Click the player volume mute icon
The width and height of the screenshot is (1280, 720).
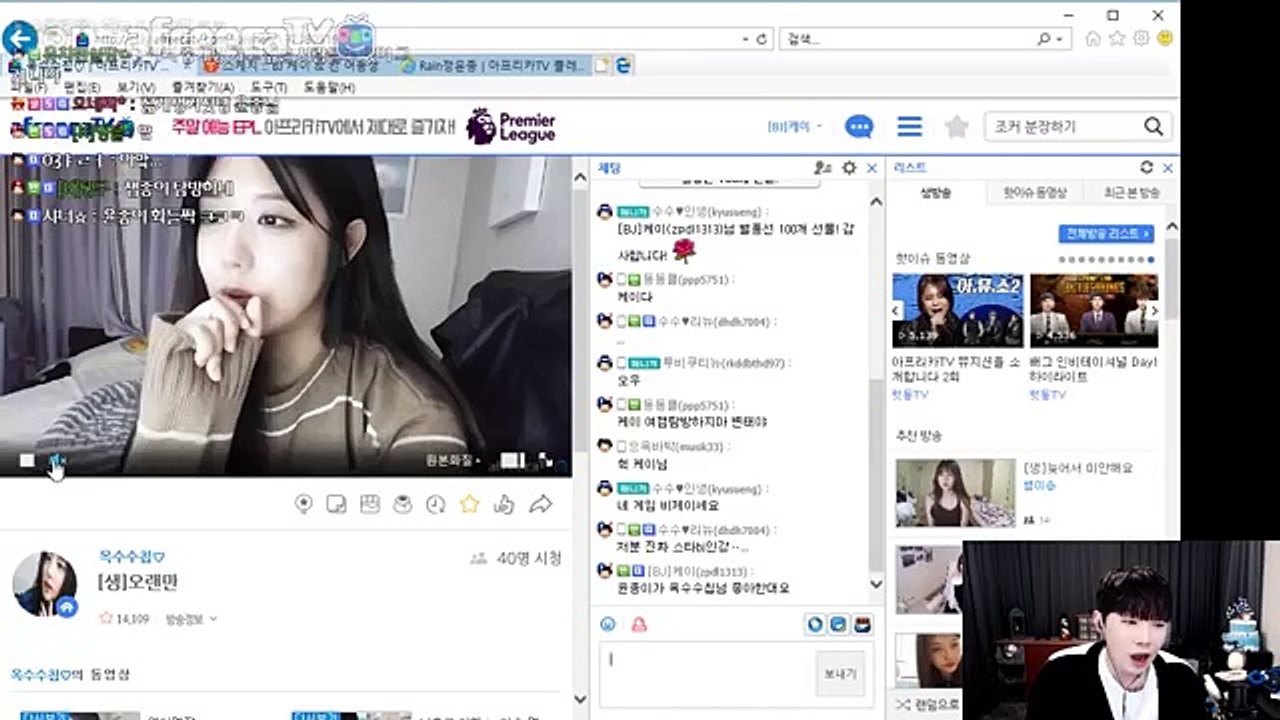[x=57, y=460]
